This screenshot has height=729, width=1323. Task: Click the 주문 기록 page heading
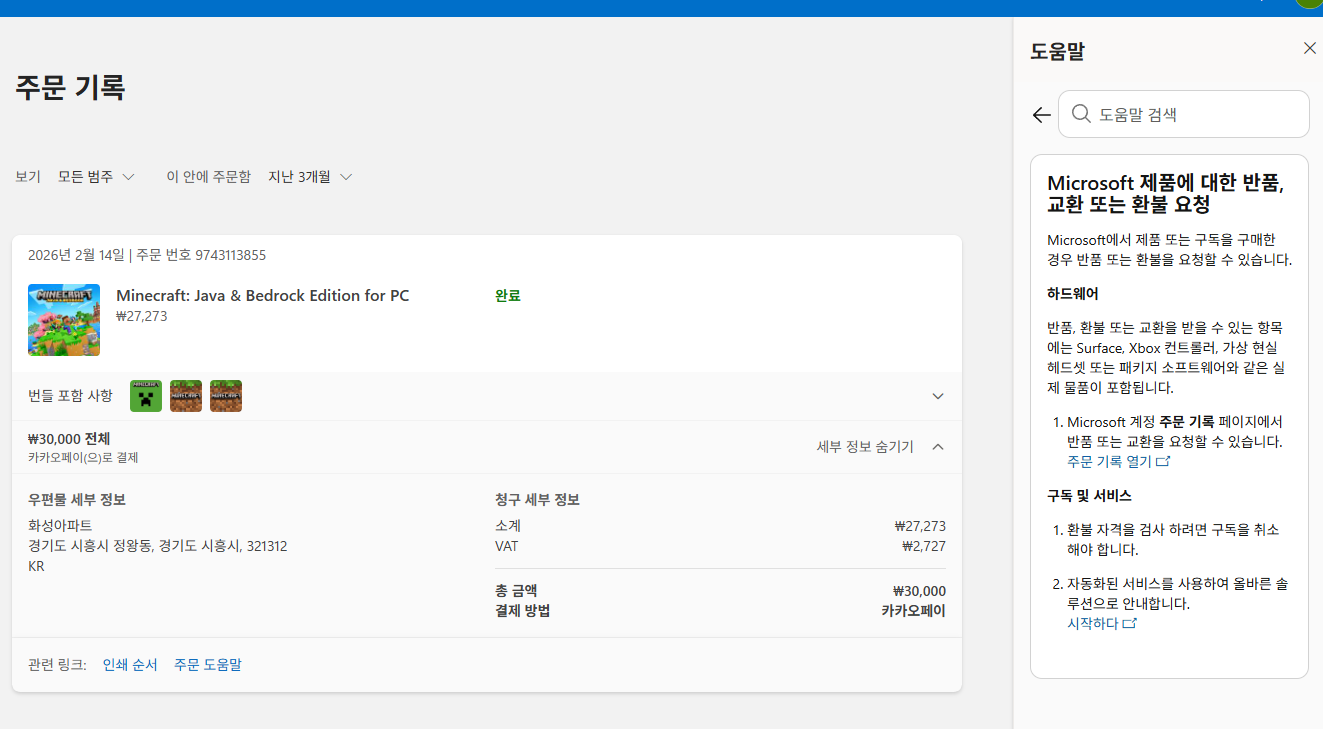(70, 87)
